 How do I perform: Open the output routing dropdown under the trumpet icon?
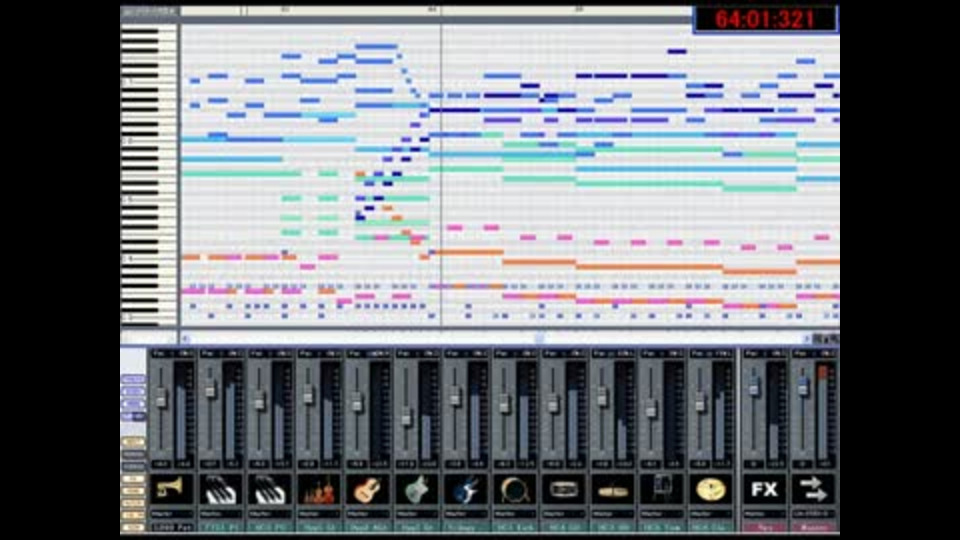[172, 514]
